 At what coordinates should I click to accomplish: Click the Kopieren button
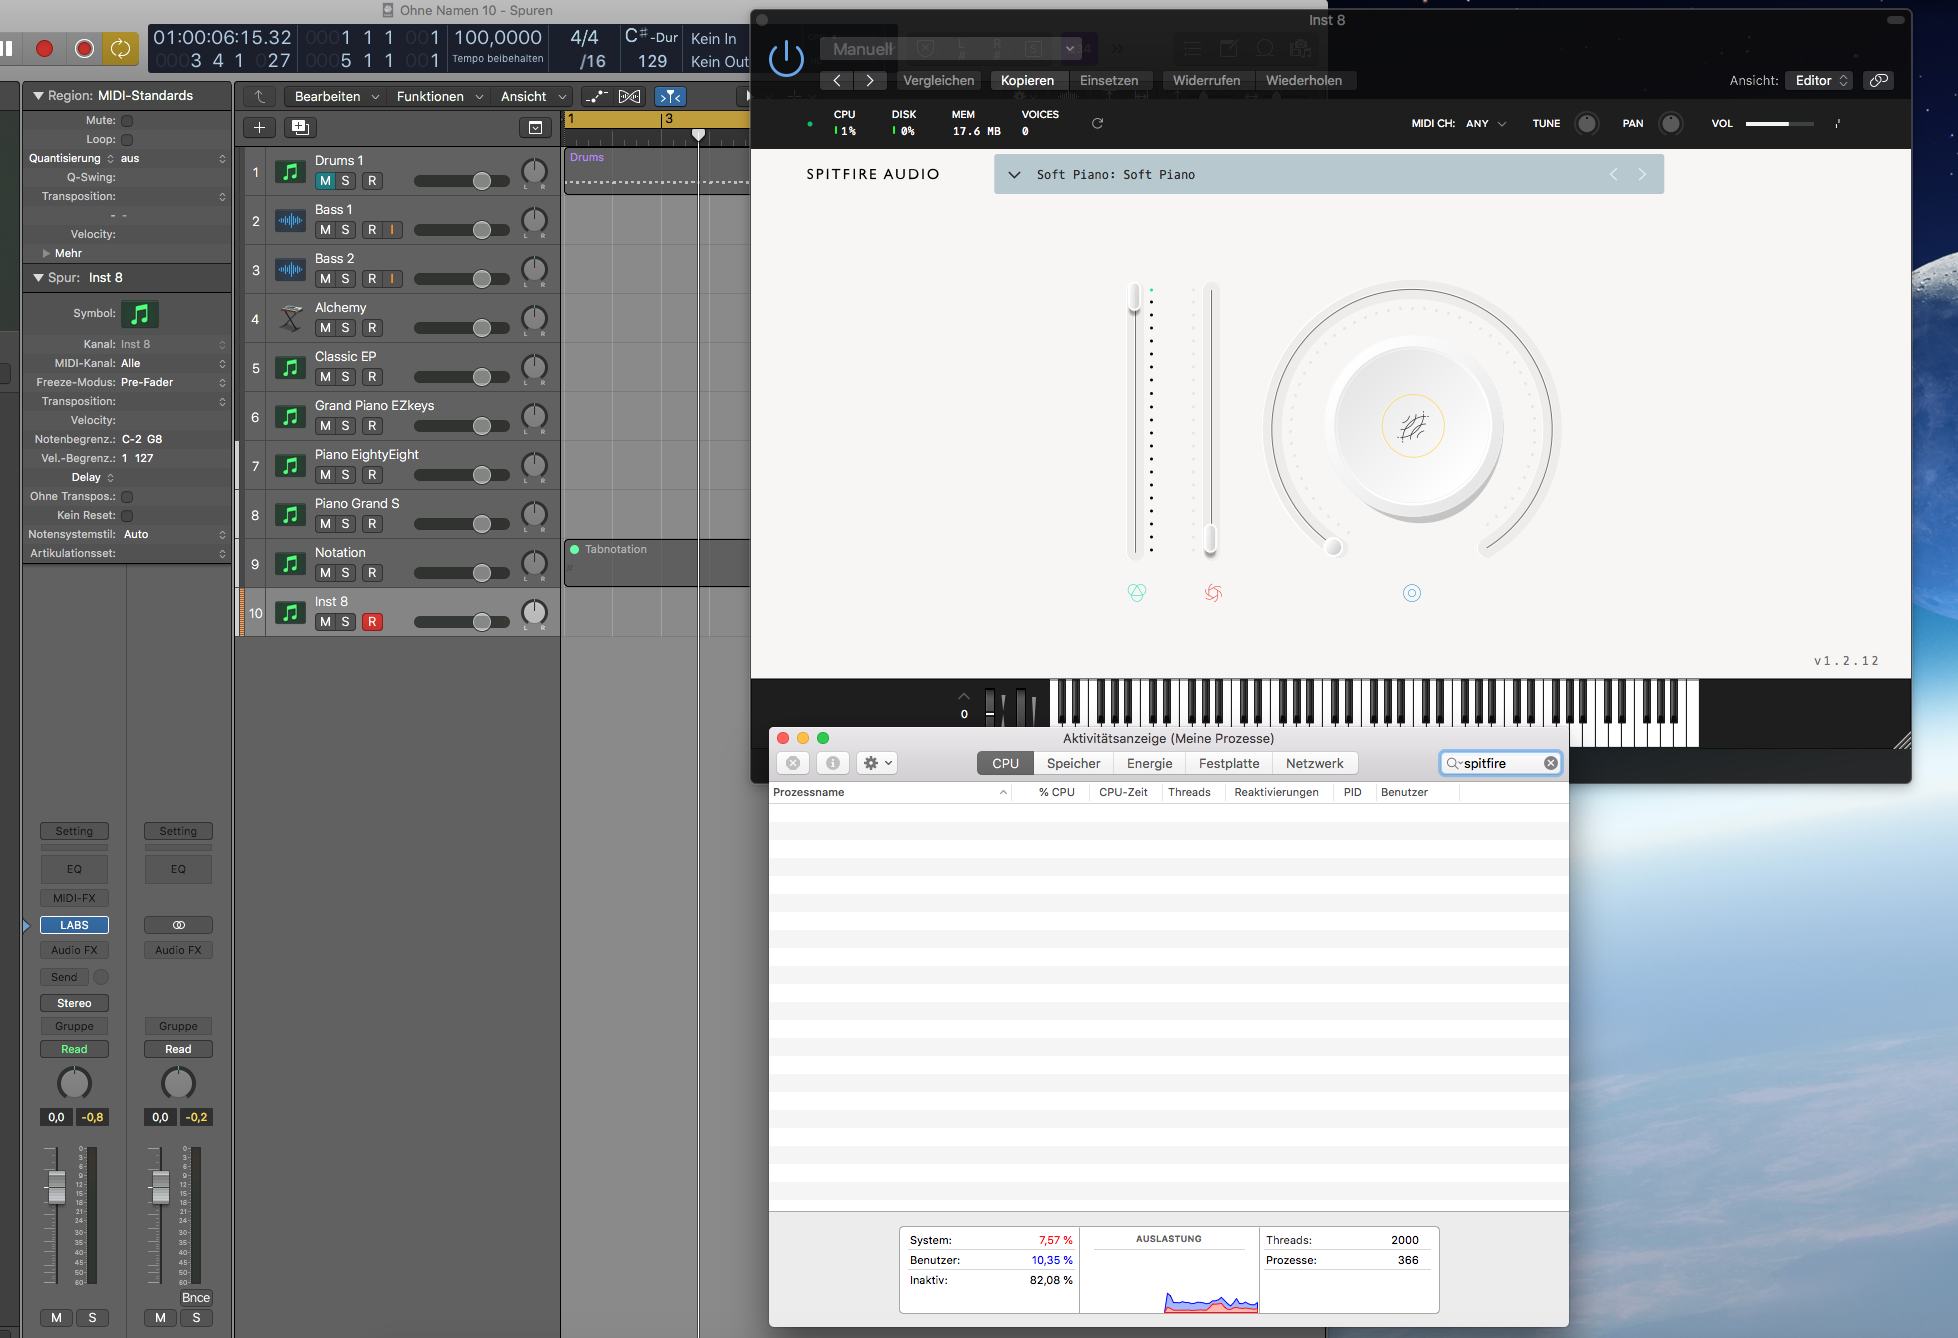click(x=1027, y=80)
